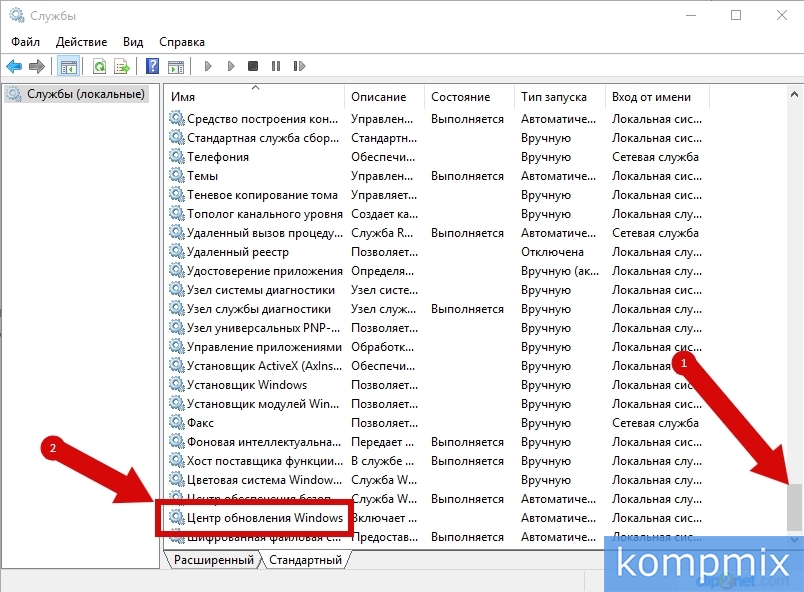Open the Файл menu
This screenshot has width=804, height=592.
25,42
